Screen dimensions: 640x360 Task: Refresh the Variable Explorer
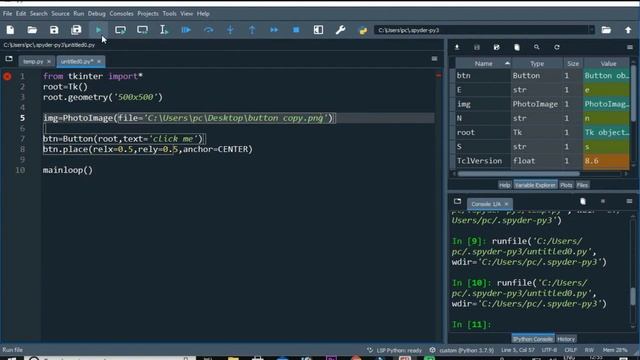pos(557,47)
